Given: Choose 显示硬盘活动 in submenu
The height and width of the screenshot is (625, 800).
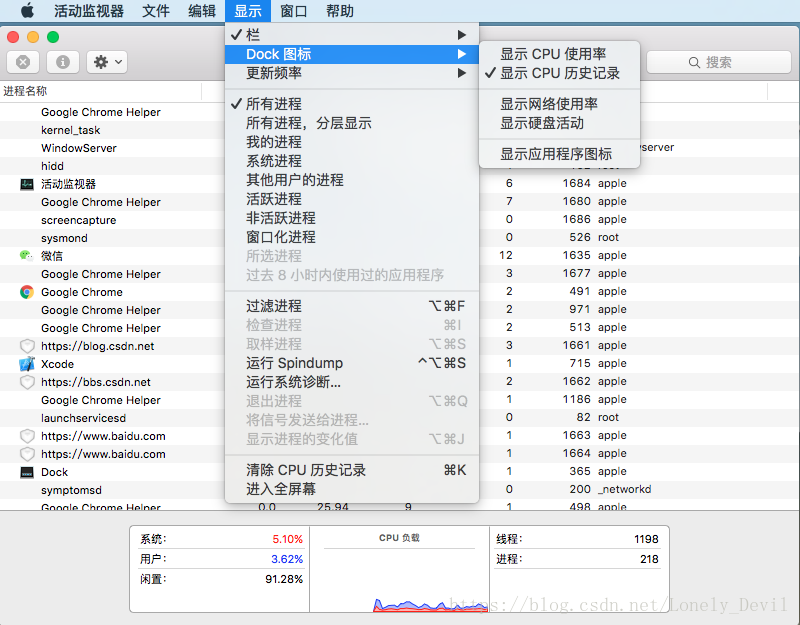Looking at the screenshot, I should 559,123.
